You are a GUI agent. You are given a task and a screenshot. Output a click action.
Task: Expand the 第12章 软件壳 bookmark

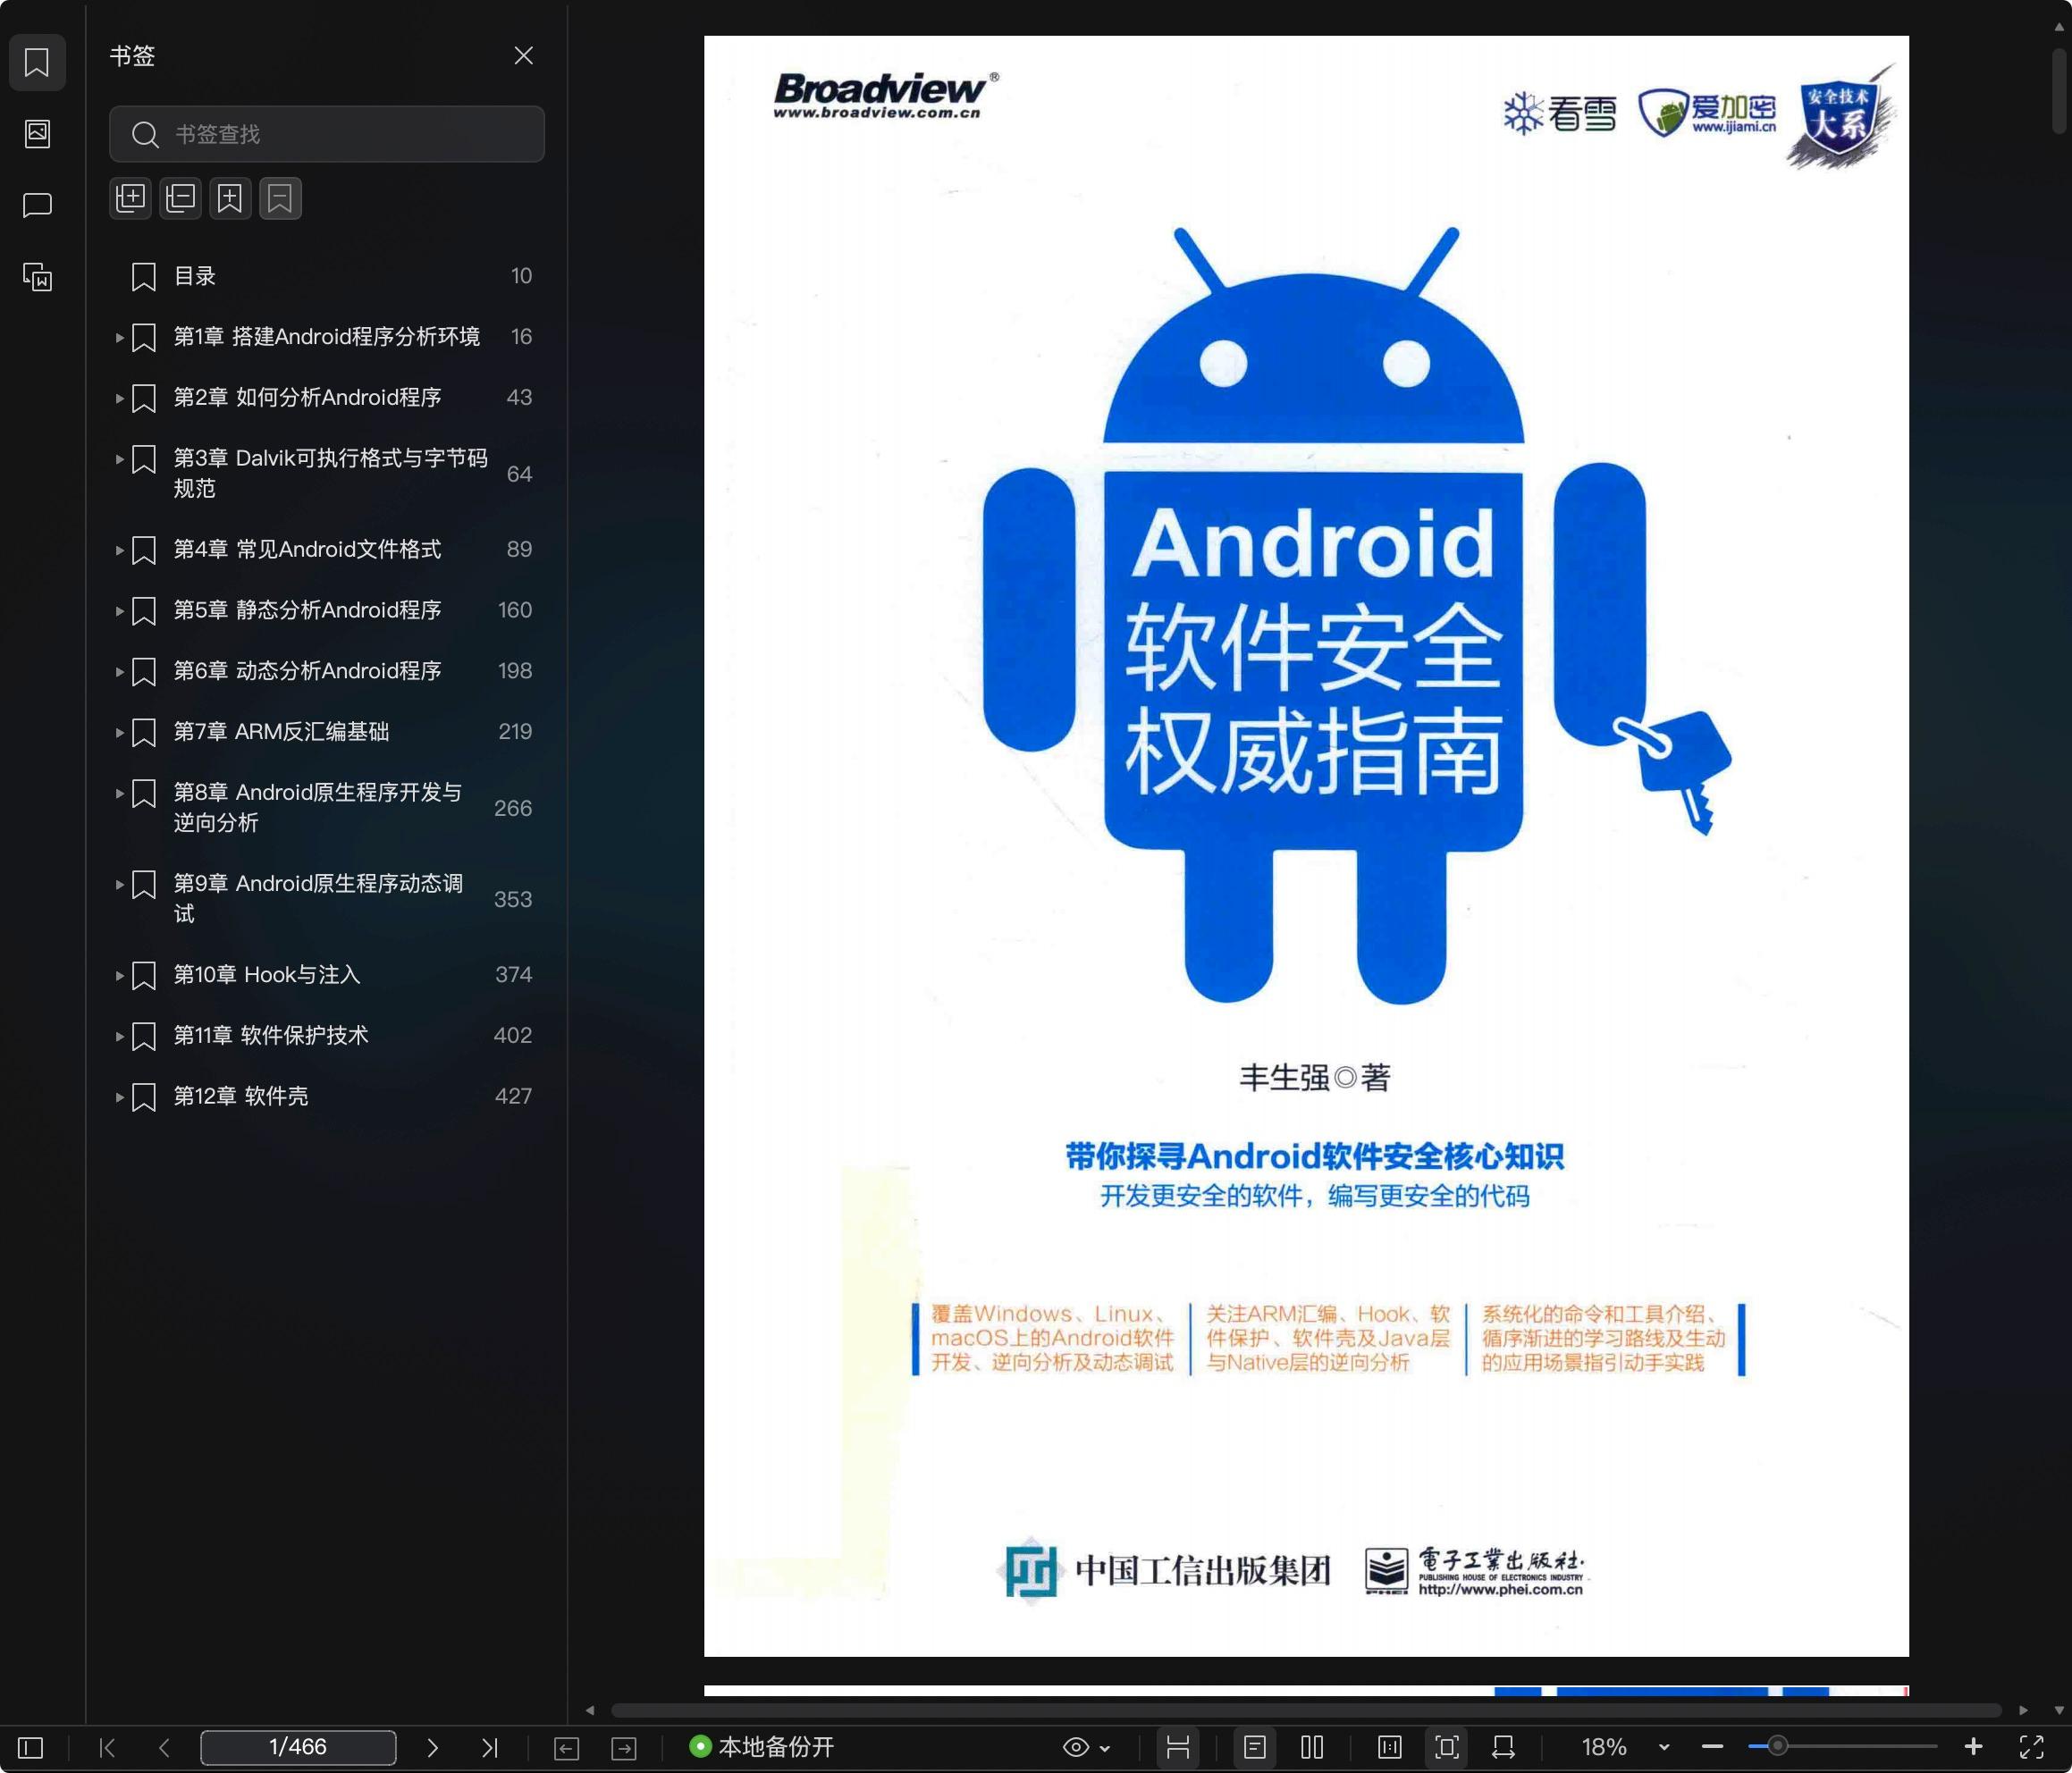click(x=119, y=1097)
